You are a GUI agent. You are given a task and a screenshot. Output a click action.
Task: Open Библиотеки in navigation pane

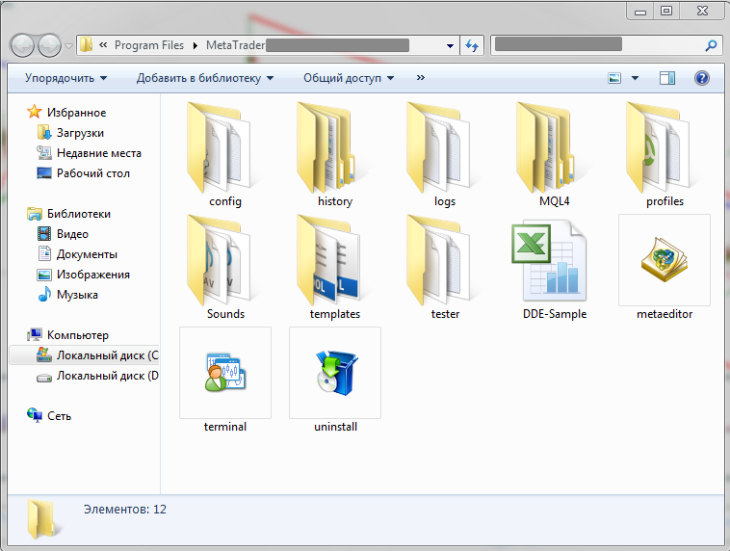coord(69,214)
